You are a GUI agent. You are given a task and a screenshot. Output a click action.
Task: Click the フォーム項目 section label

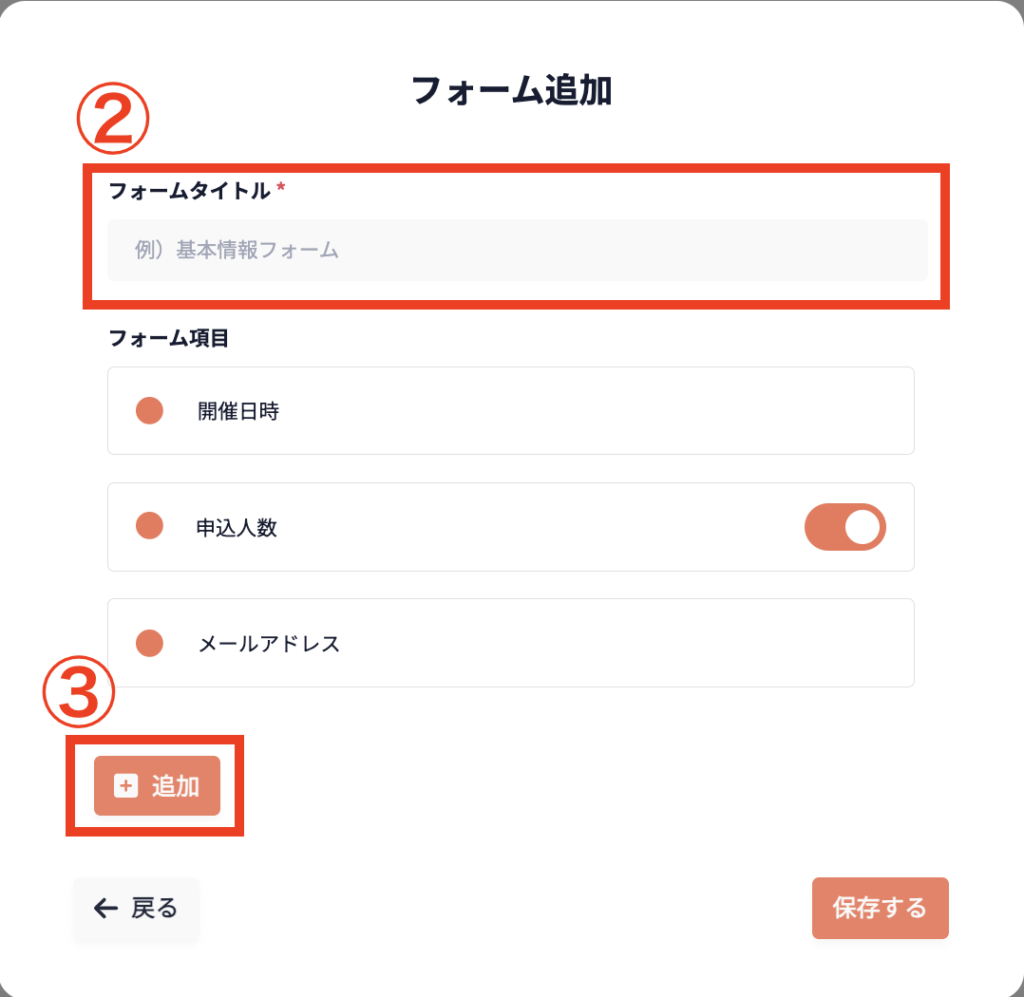(168, 338)
